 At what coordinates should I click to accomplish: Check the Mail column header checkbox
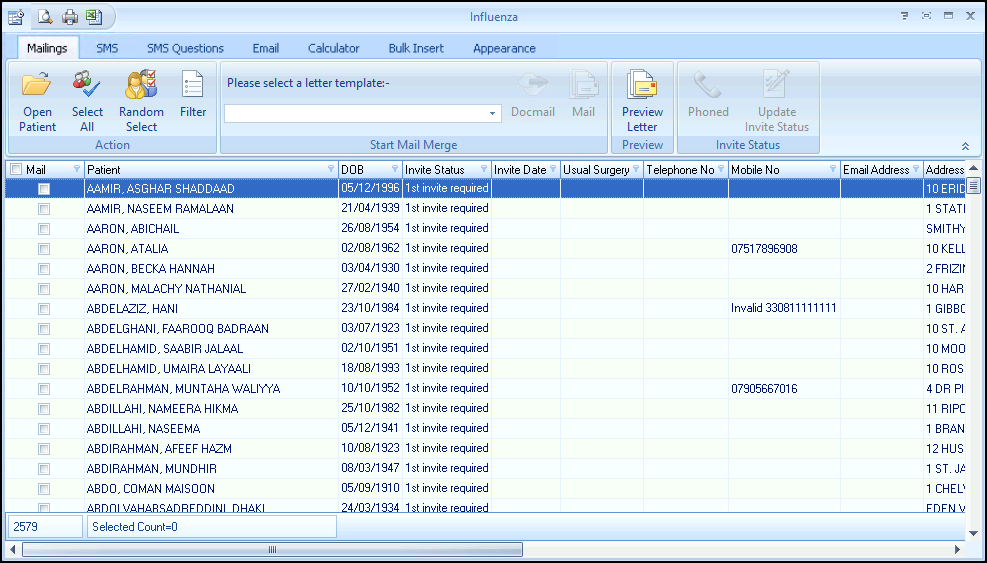[16, 170]
